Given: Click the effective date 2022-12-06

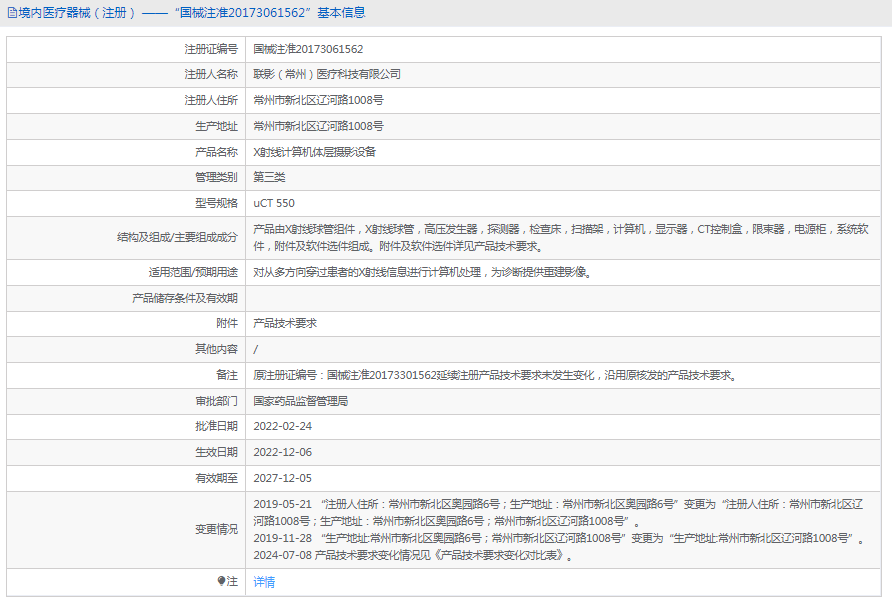Looking at the screenshot, I should [283, 452].
